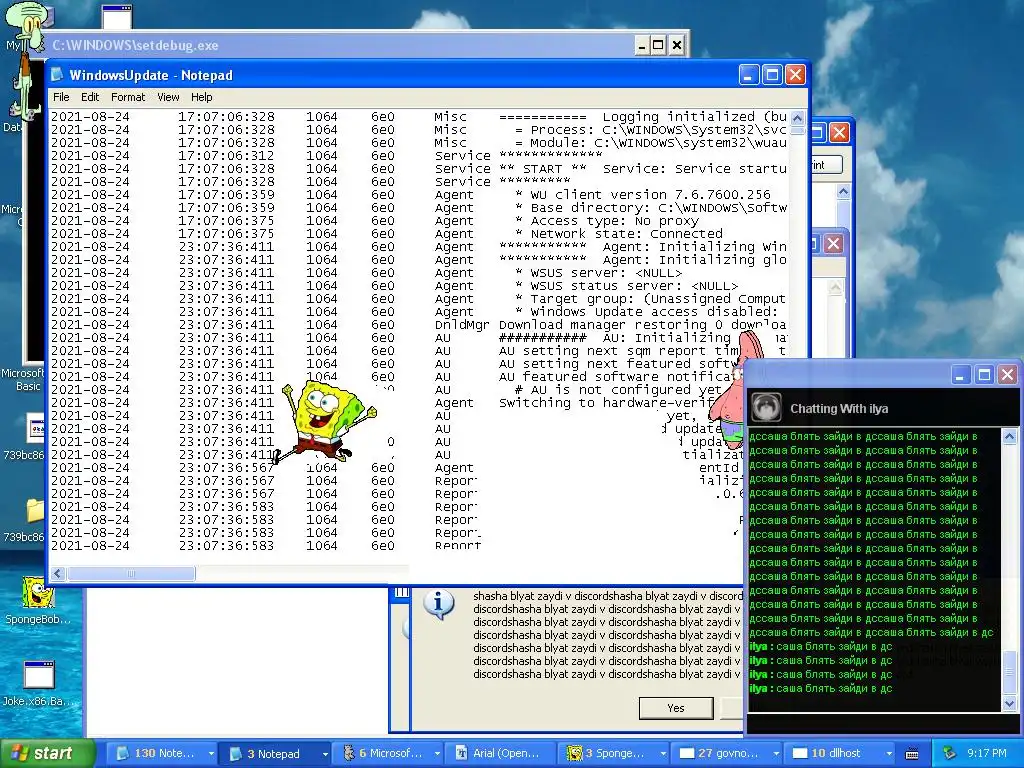
Task: Click the dancing SpongeBob sprite
Action: [324, 423]
